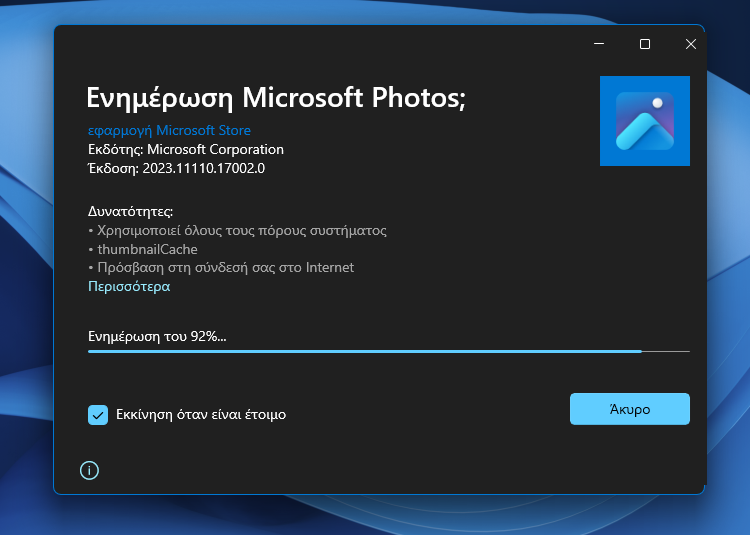Image resolution: width=750 pixels, height=535 pixels.
Task: Open the "εφαρμογή Microsoft Store" link
Action: (x=169, y=131)
